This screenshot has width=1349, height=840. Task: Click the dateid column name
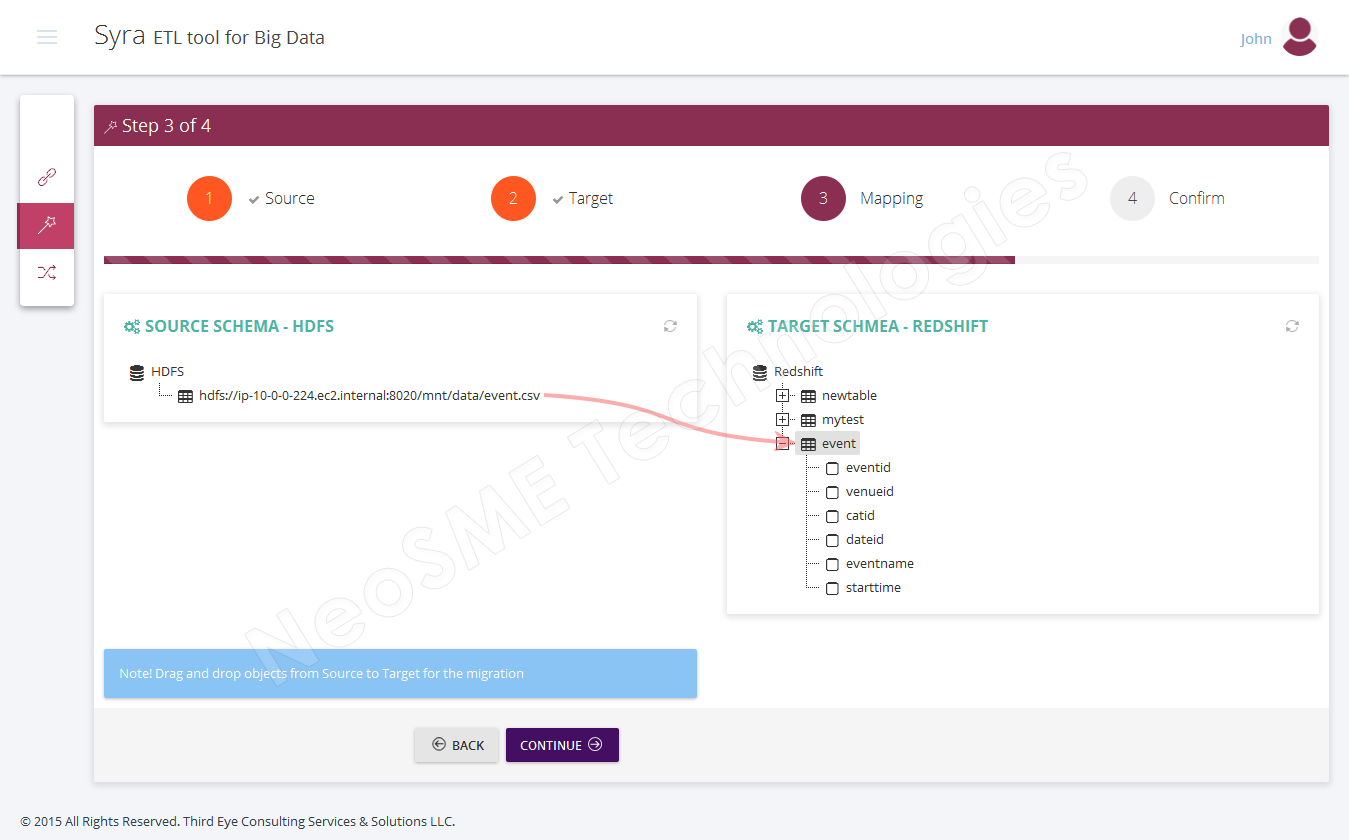point(865,540)
